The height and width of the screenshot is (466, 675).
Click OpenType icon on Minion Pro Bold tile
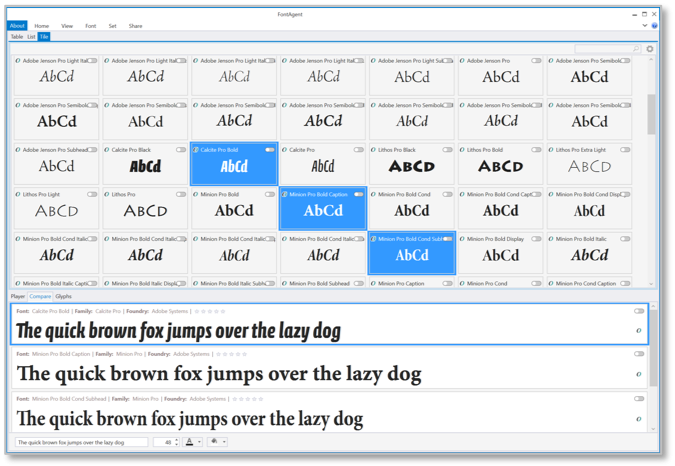(x=195, y=194)
